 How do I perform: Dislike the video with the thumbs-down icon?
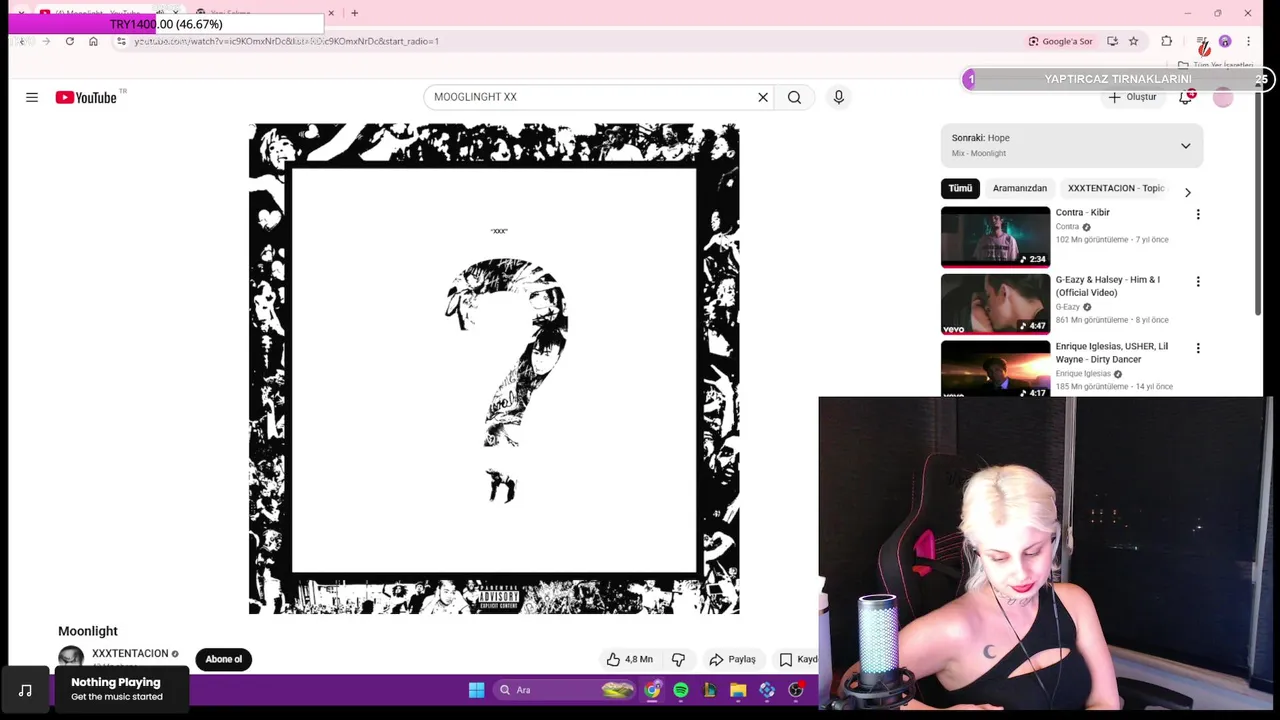coord(678,659)
